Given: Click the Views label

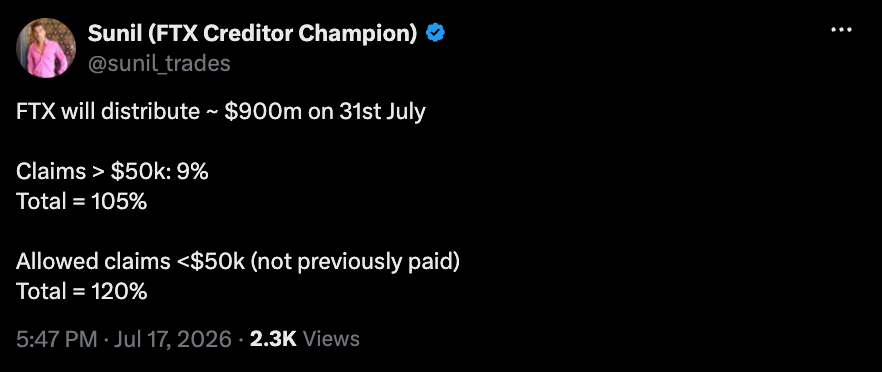Looking at the screenshot, I should (331, 339).
